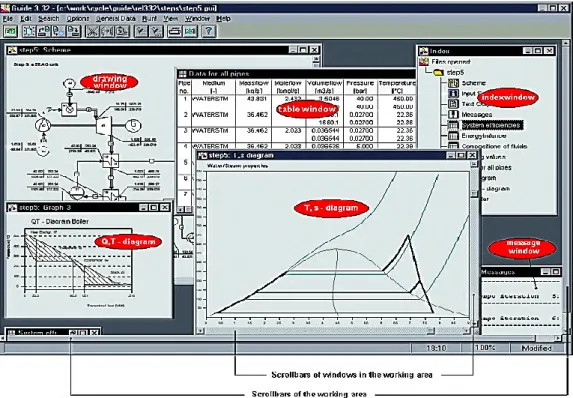The height and width of the screenshot is (398, 573).
Task: Open the File menu
Action: tap(8, 19)
